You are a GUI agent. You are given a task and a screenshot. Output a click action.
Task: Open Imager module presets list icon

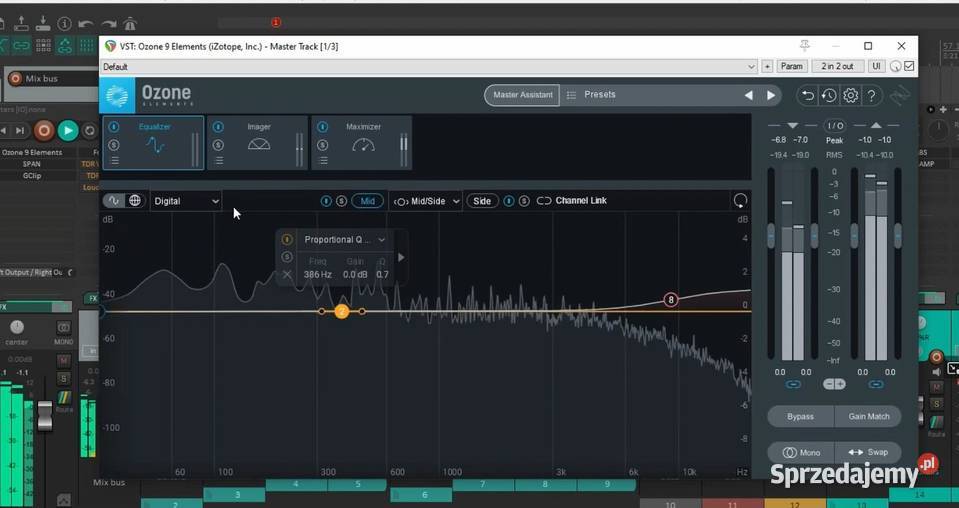pyautogui.click(x=219, y=161)
